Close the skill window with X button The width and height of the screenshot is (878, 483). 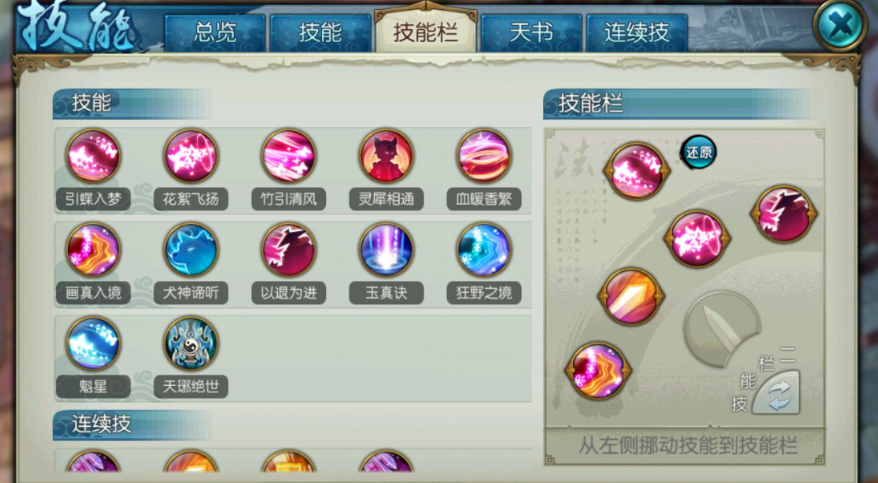coord(839,25)
